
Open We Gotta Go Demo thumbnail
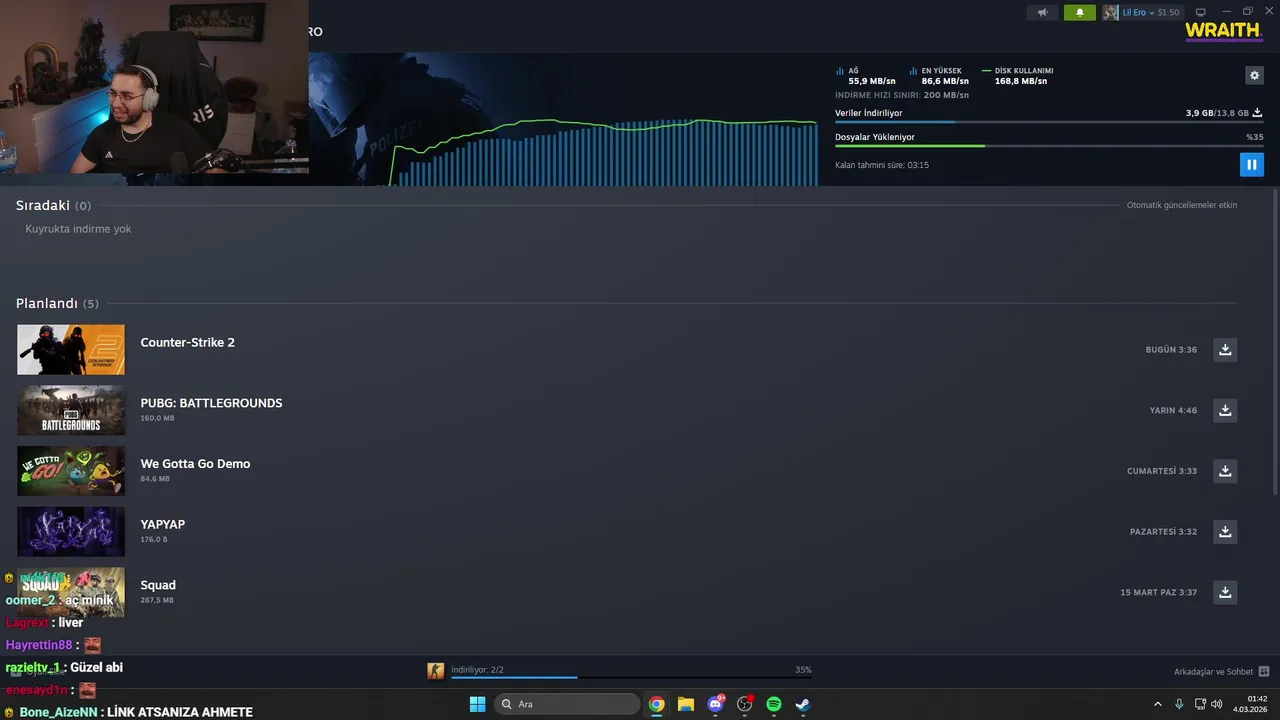coord(71,471)
